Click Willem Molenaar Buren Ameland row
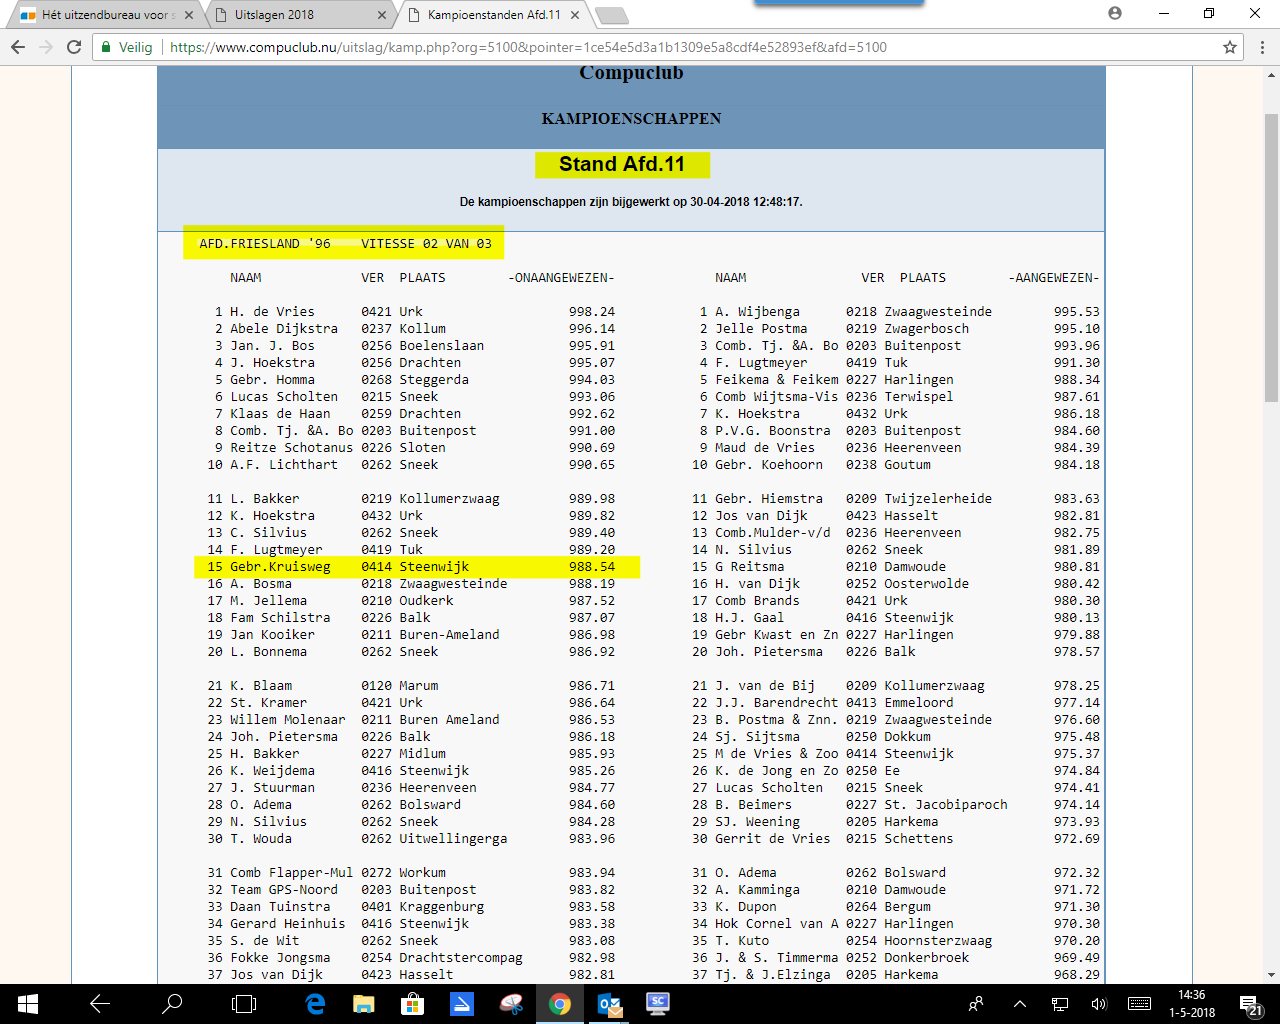1280x1024 pixels. [x=411, y=719]
